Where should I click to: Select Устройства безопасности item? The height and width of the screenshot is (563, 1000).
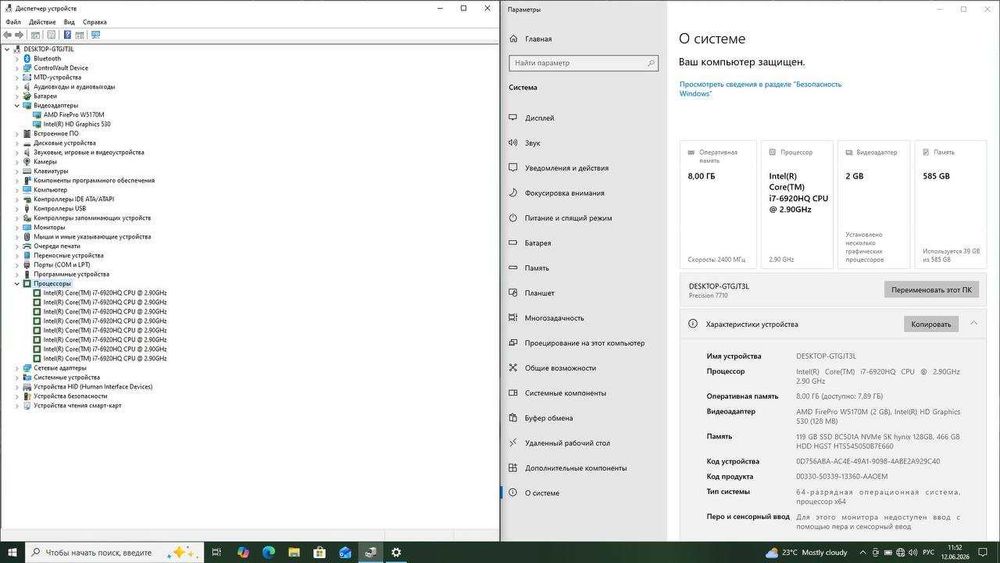(70, 396)
